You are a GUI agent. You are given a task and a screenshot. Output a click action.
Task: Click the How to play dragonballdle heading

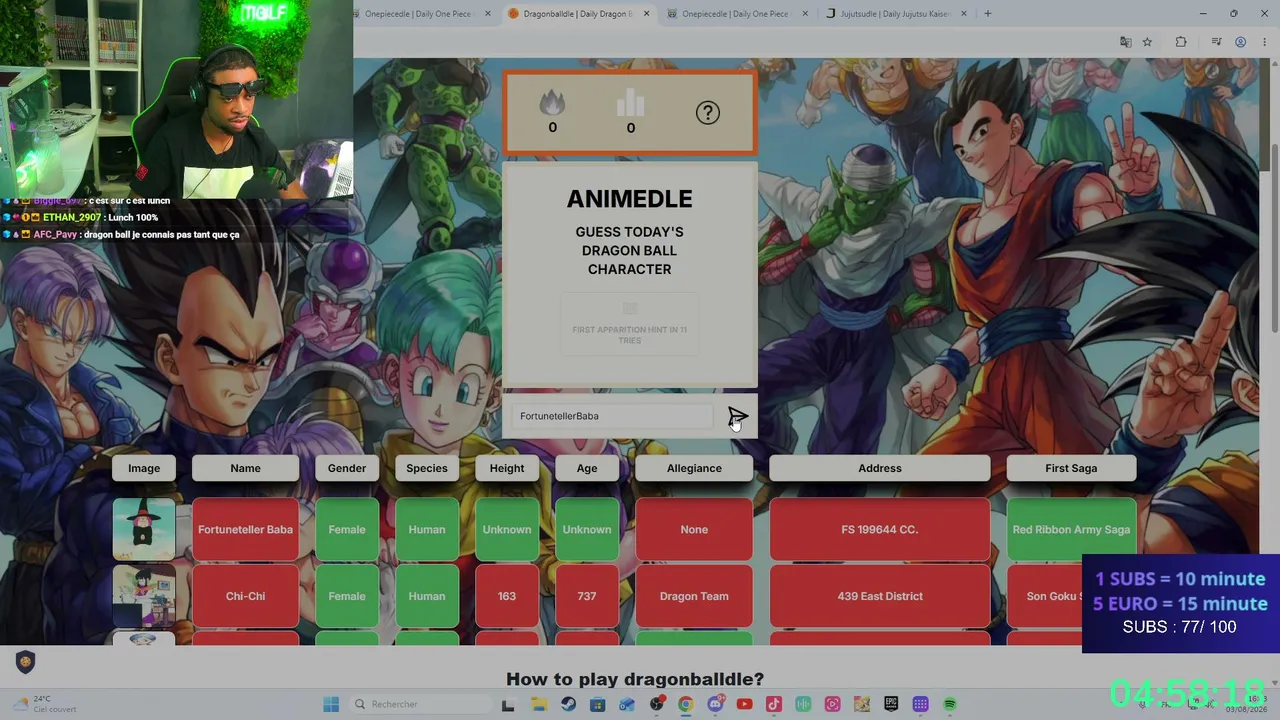(x=635, y=679)
